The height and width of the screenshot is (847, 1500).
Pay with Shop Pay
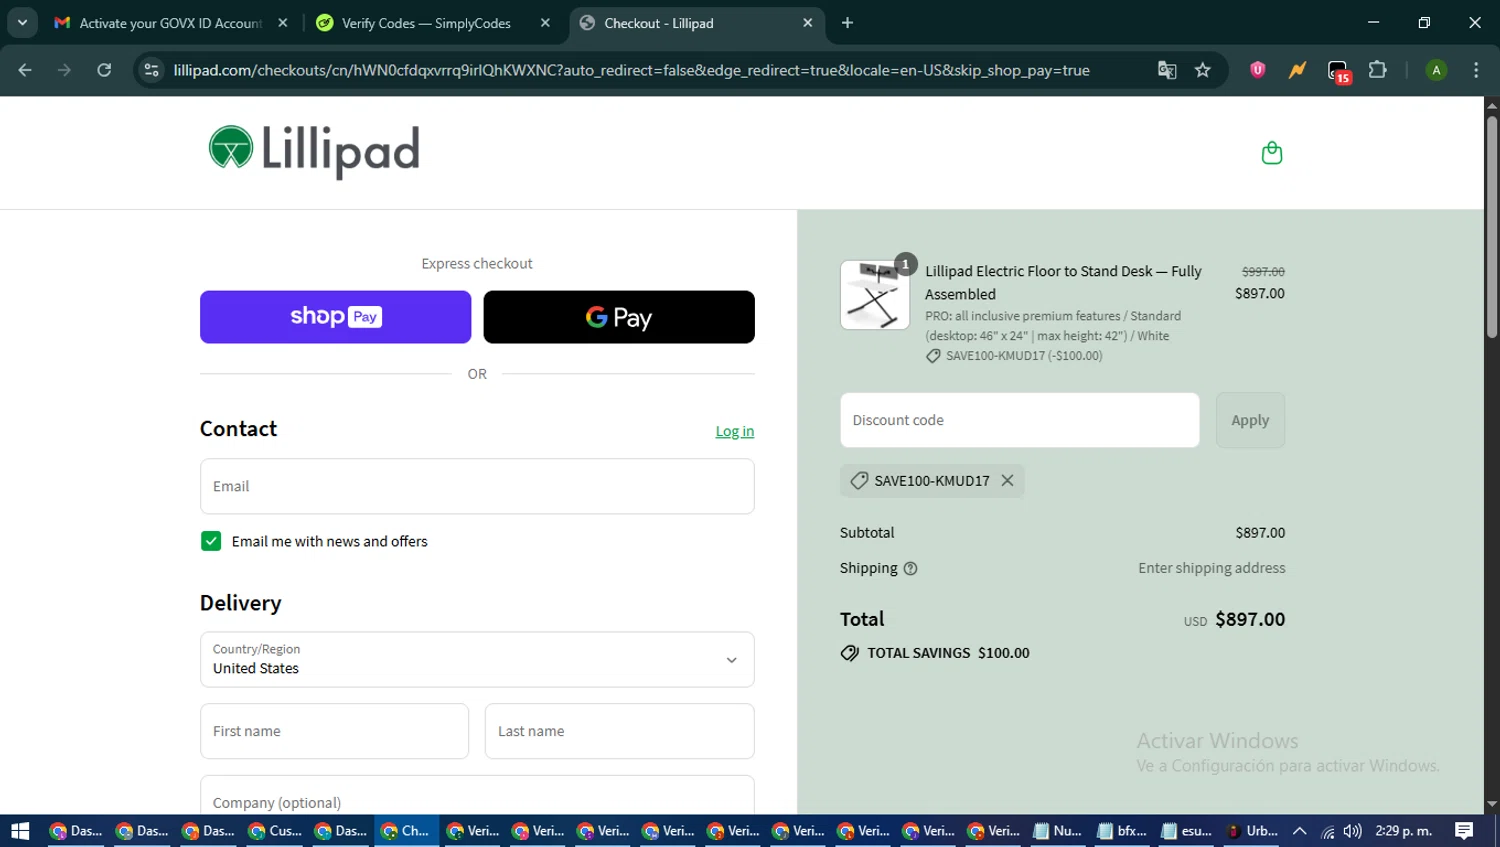click(x=335, y=317)
